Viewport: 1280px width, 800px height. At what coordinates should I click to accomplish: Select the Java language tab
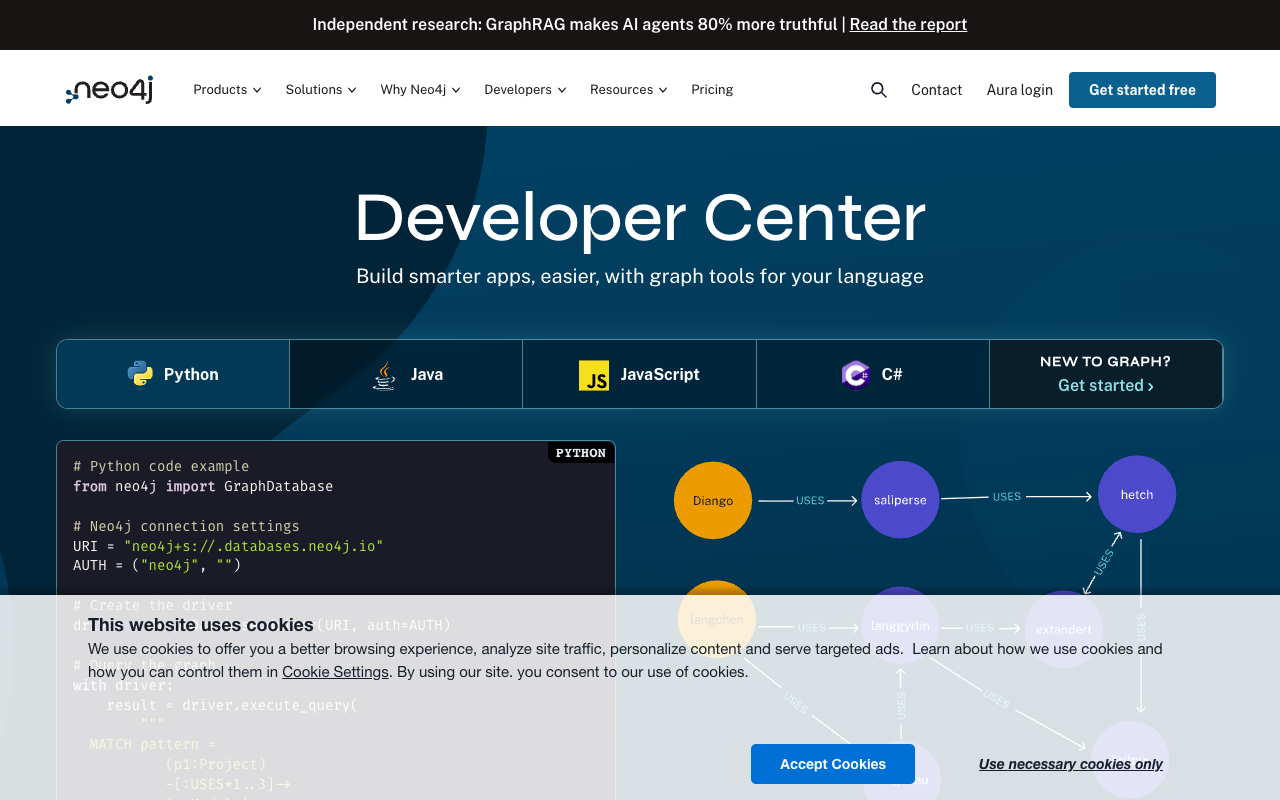coord(406,374)
